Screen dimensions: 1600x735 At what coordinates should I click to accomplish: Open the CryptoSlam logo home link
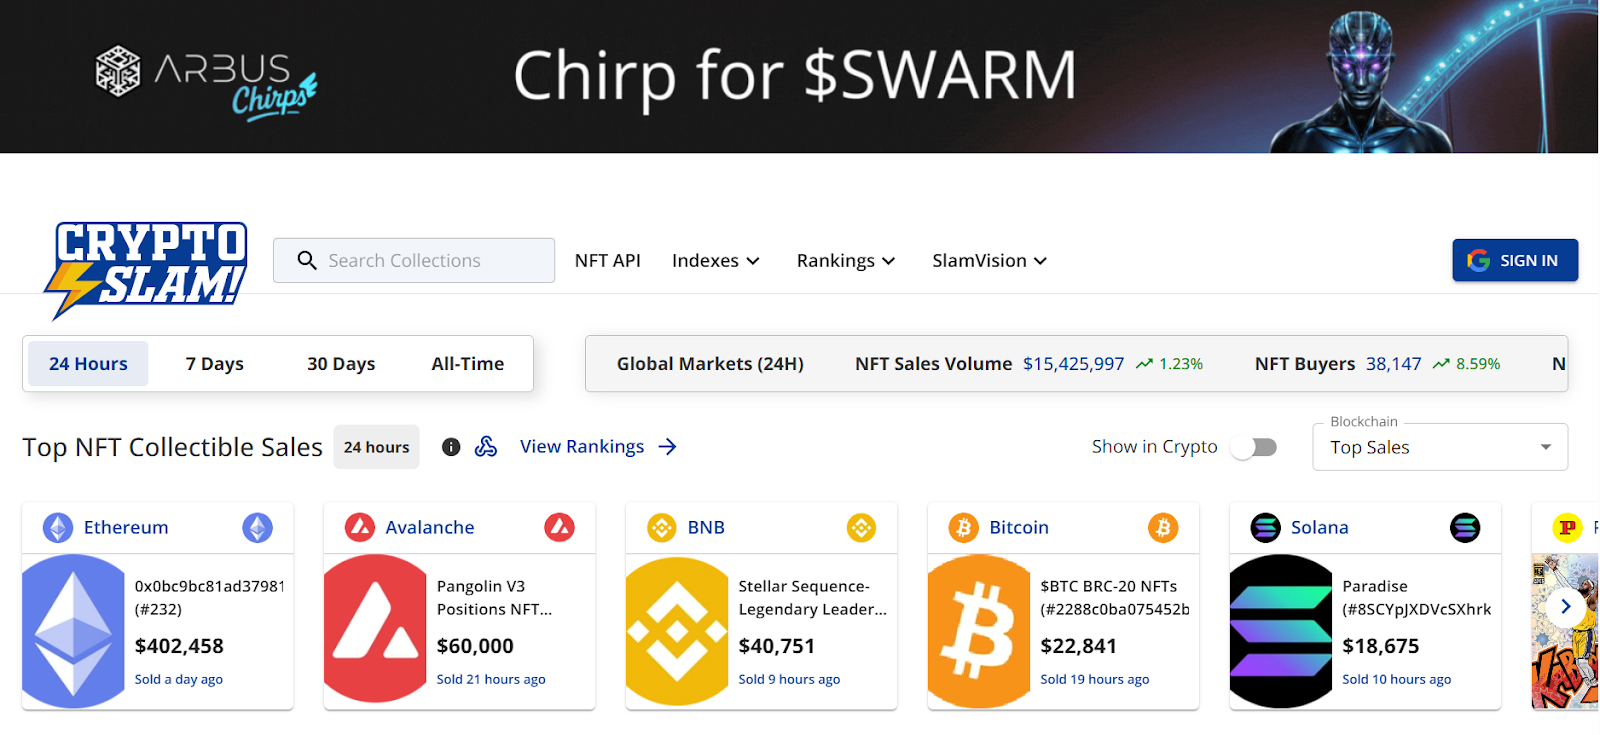point(146,269)
